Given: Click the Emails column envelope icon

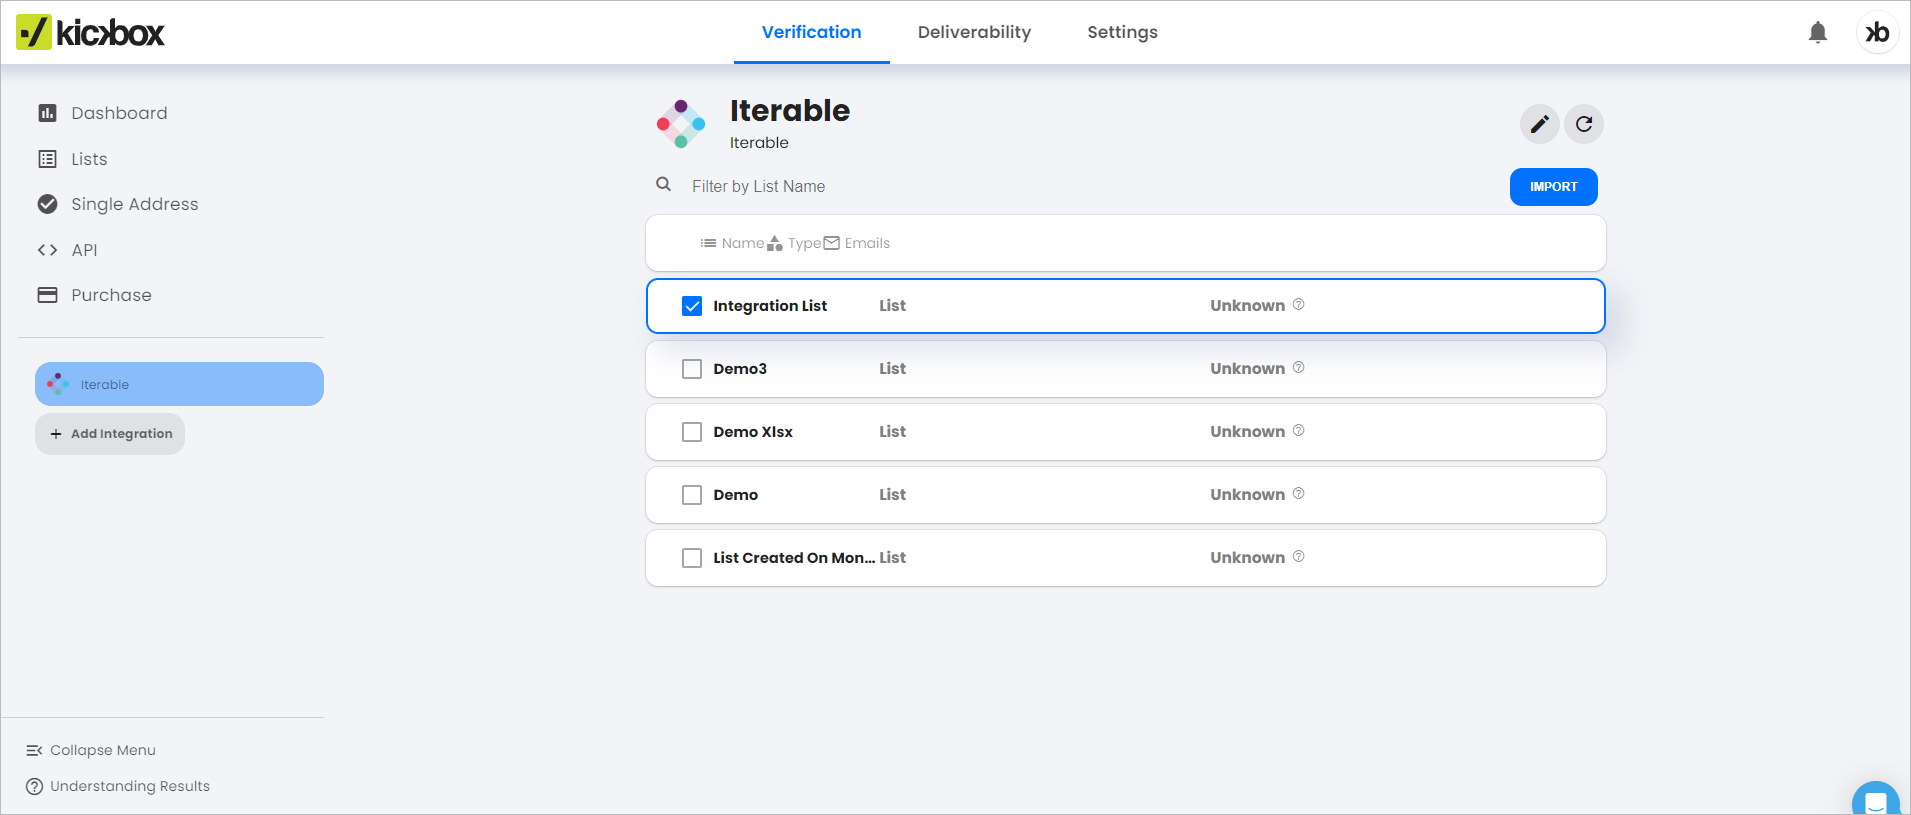Looking at the screenshot, I should pos(832,243).
